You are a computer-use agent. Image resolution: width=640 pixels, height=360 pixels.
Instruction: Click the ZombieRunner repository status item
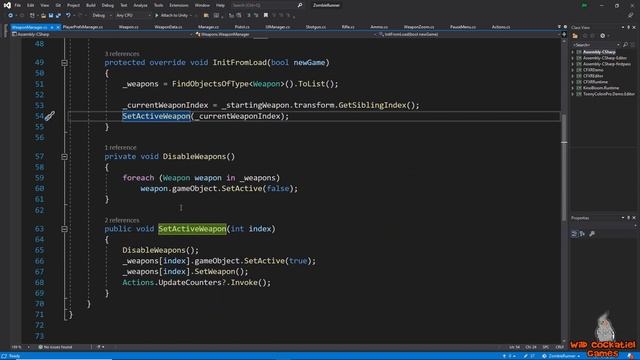tap(561, 356)
